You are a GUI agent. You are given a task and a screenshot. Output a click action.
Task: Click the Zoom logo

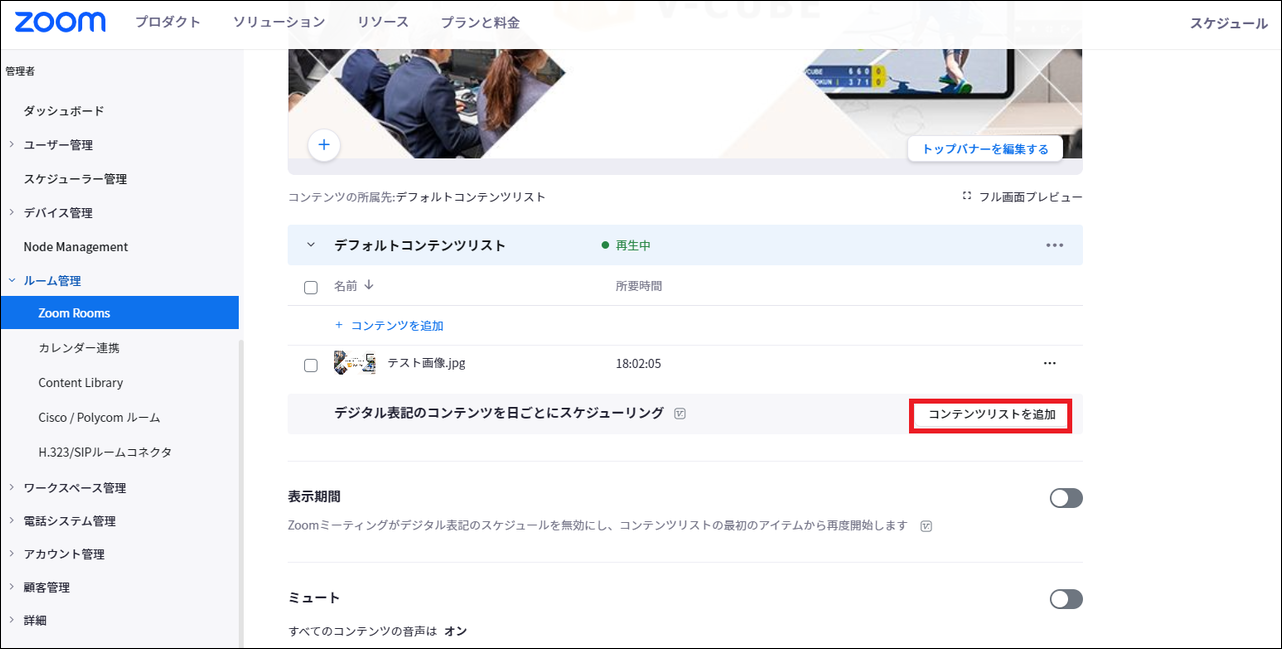tap(60, 22)
